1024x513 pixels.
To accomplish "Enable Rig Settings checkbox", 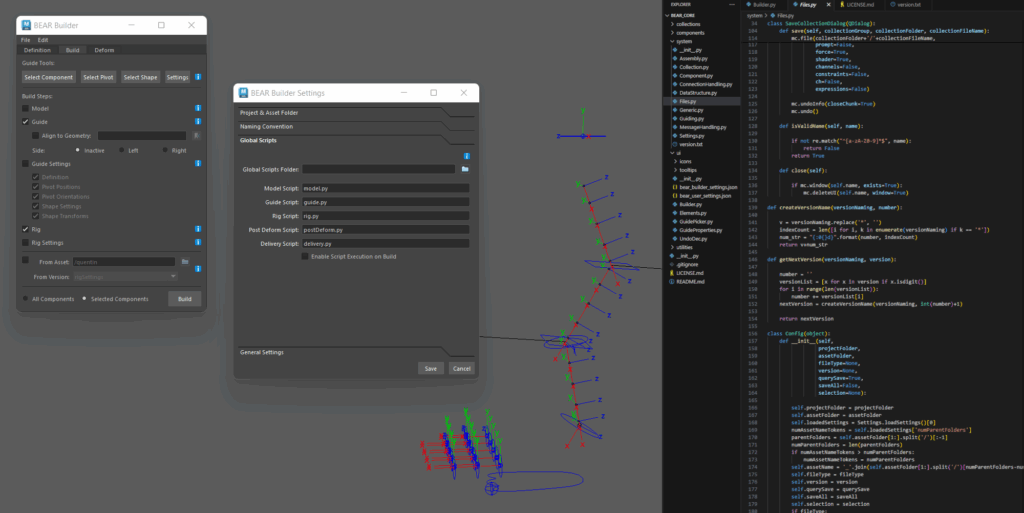I will click(25, 243).
